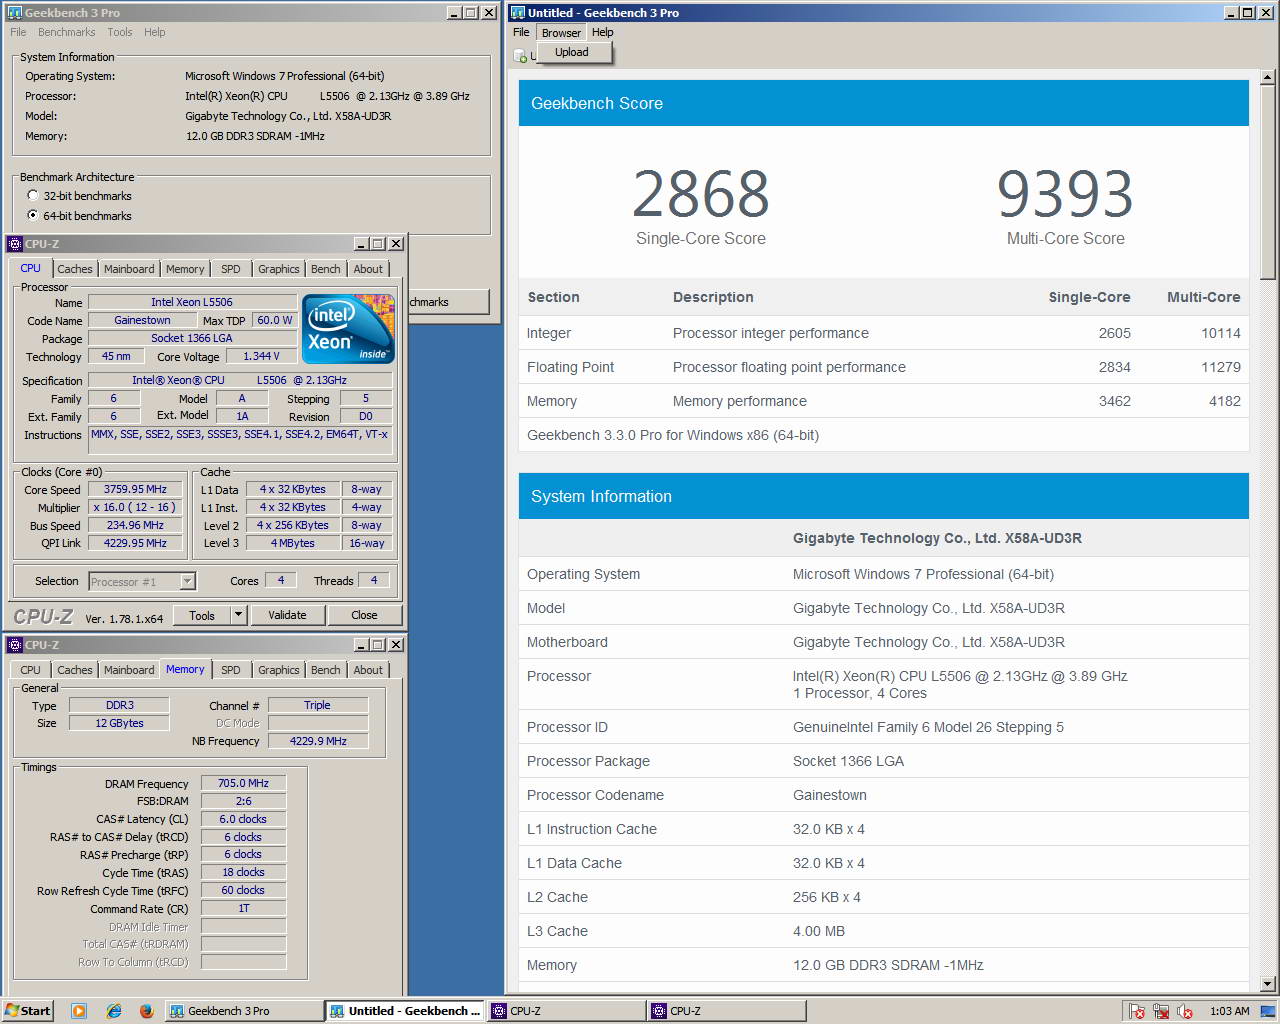The image size is (1280, 1024).
Task: Click the second CPU-Z taskbar button
Action: coord(727,1011)
